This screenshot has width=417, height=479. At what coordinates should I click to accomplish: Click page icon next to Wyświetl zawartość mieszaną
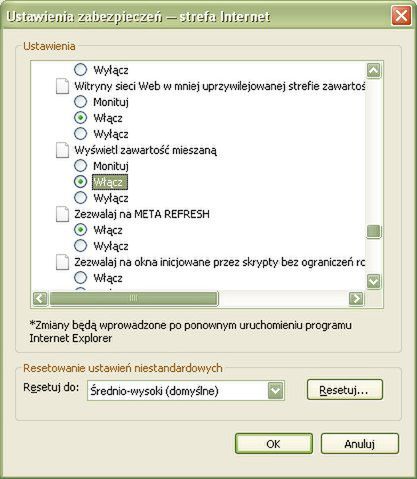tap(62, 150)
